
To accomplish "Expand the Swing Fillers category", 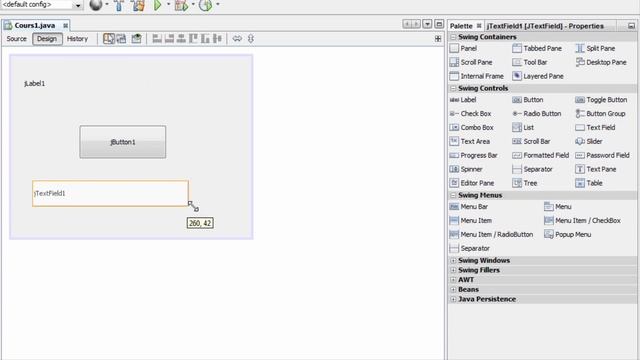I will click(x=453, y=270).
